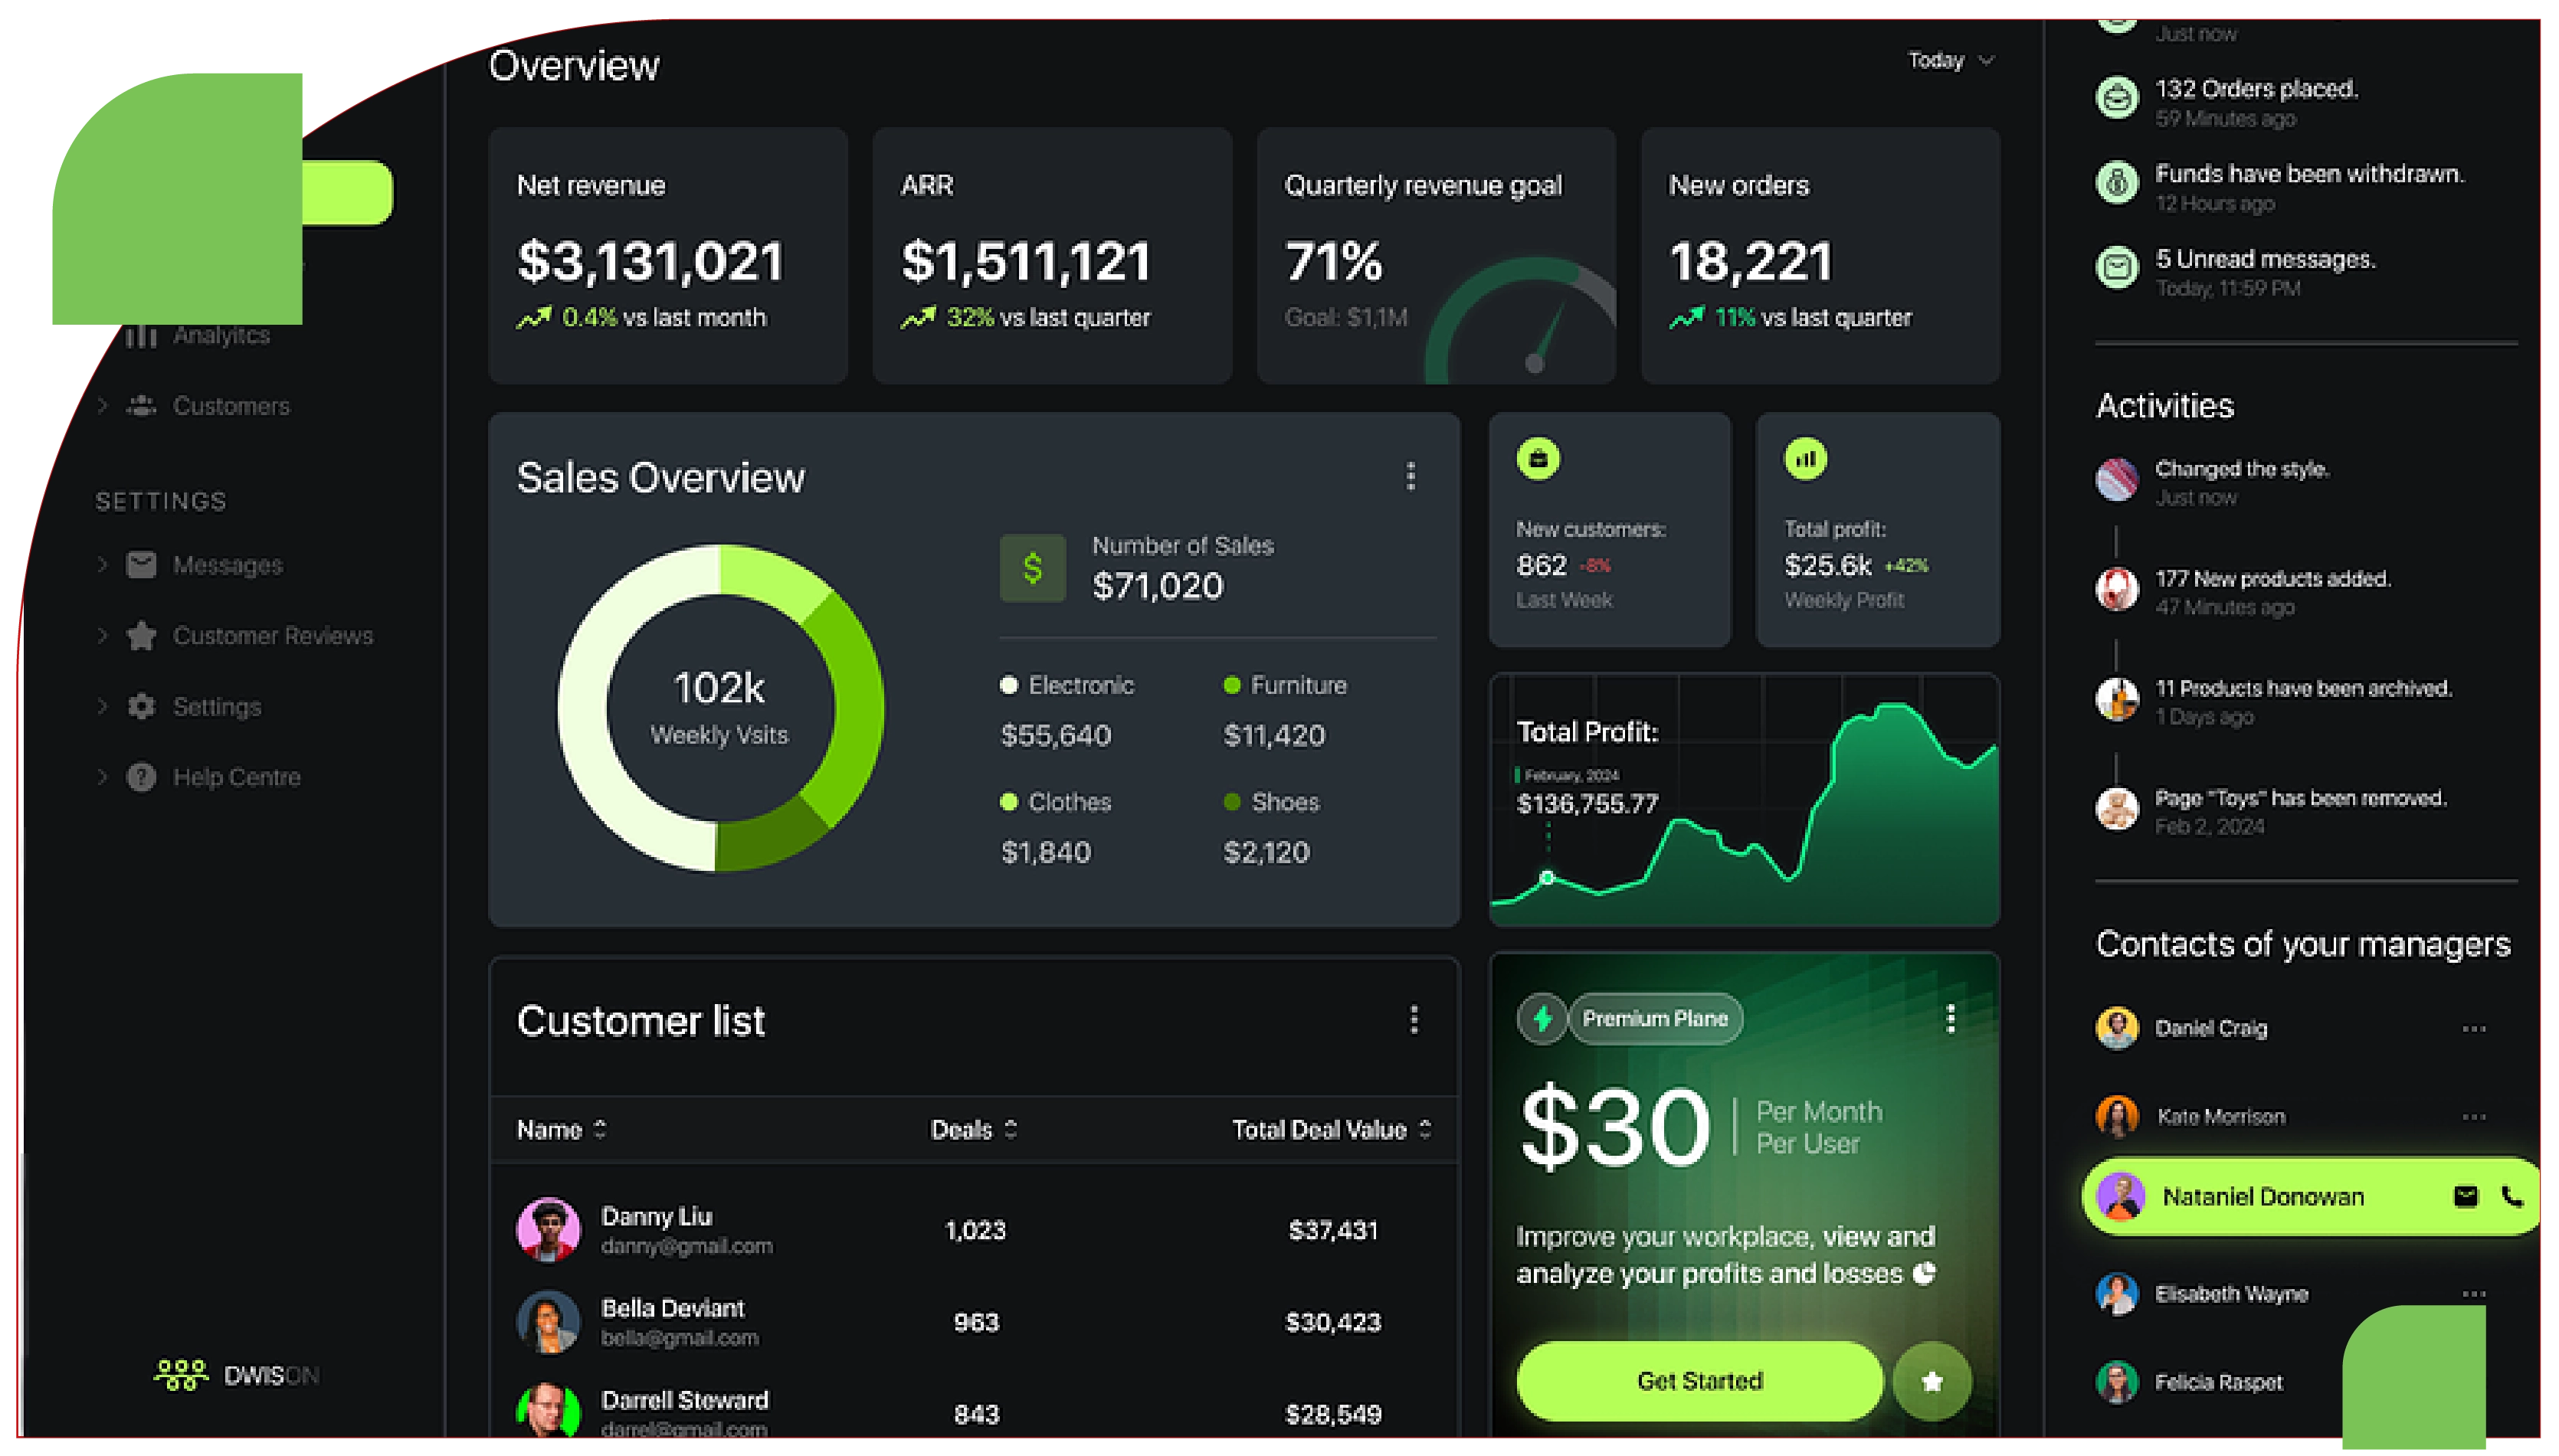The width and height of the screenshot is (2559, 1456).
Task: Click the email icon next to Nataniel Donowan
Action: click(2468, 1196)
